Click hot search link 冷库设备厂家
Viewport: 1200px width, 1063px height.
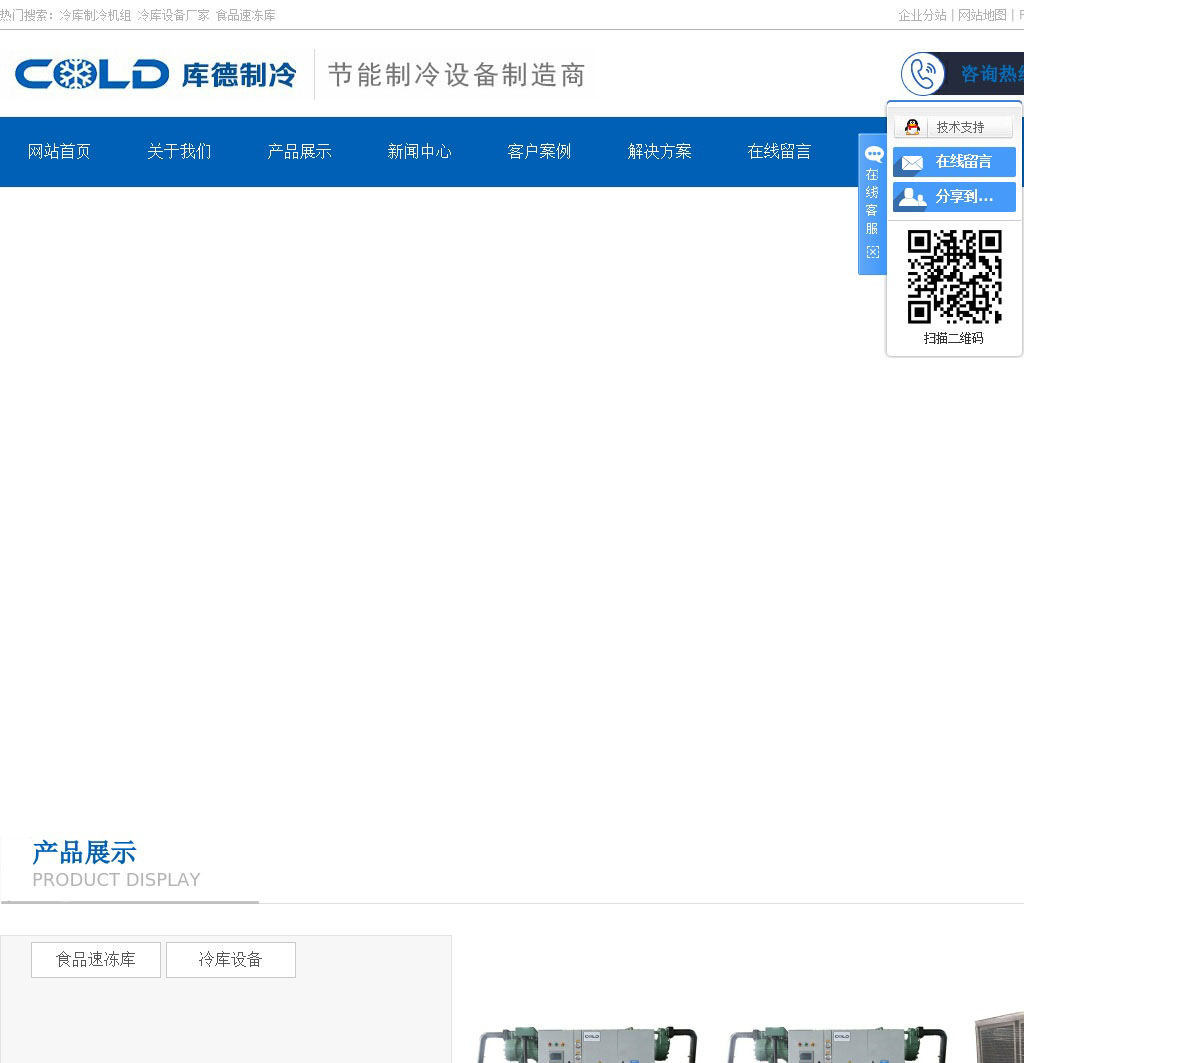(x=173, y=15)
